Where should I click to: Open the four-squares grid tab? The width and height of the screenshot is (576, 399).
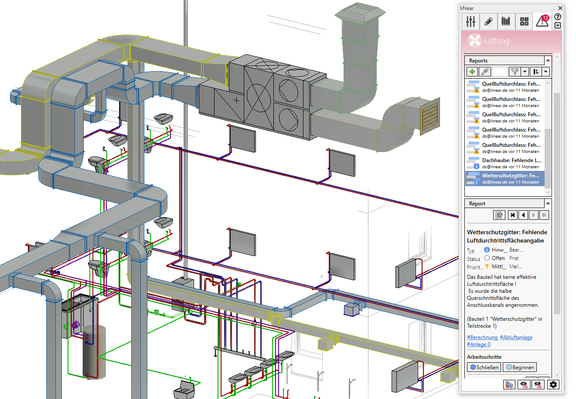click(x=524, y=21)
